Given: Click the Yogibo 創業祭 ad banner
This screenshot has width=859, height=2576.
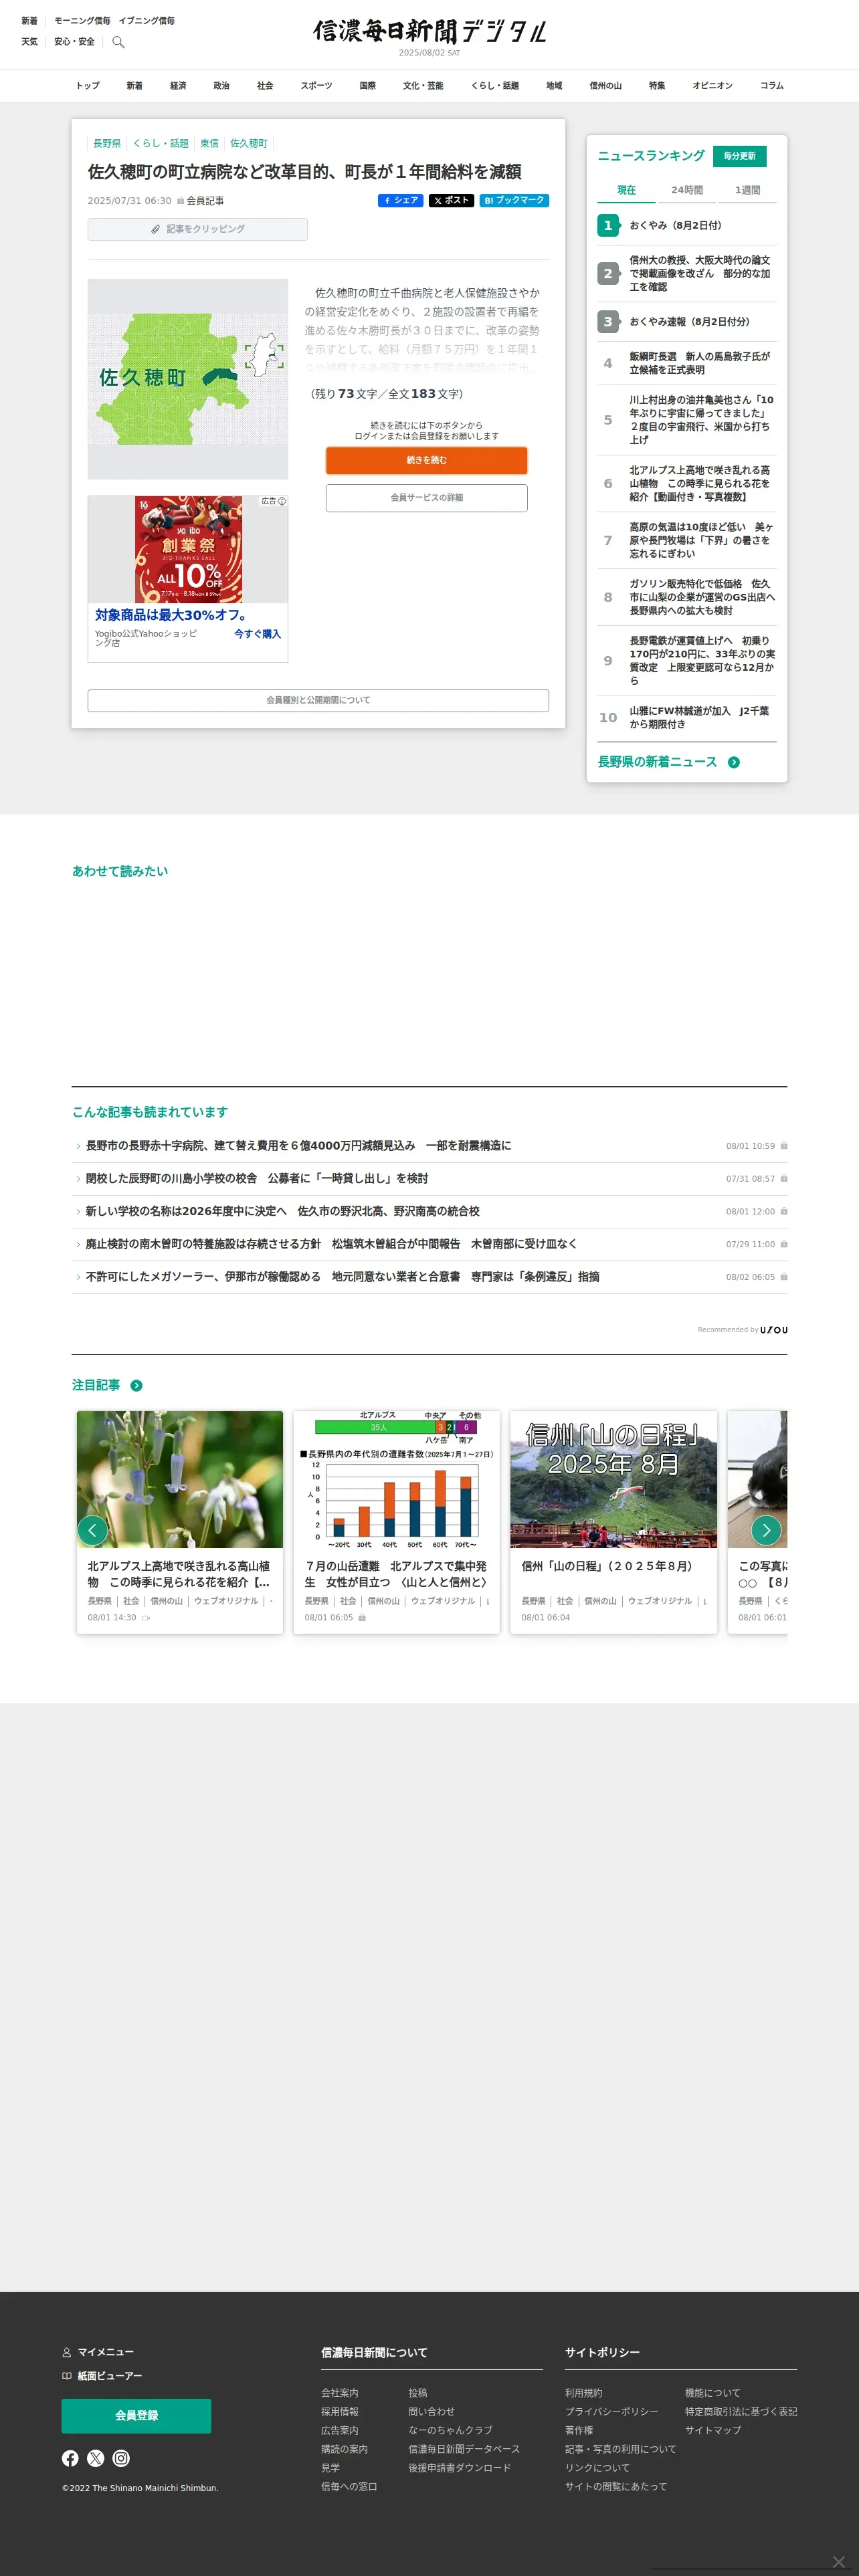Looking at the screenshot, I should click(x=188, y=549).
